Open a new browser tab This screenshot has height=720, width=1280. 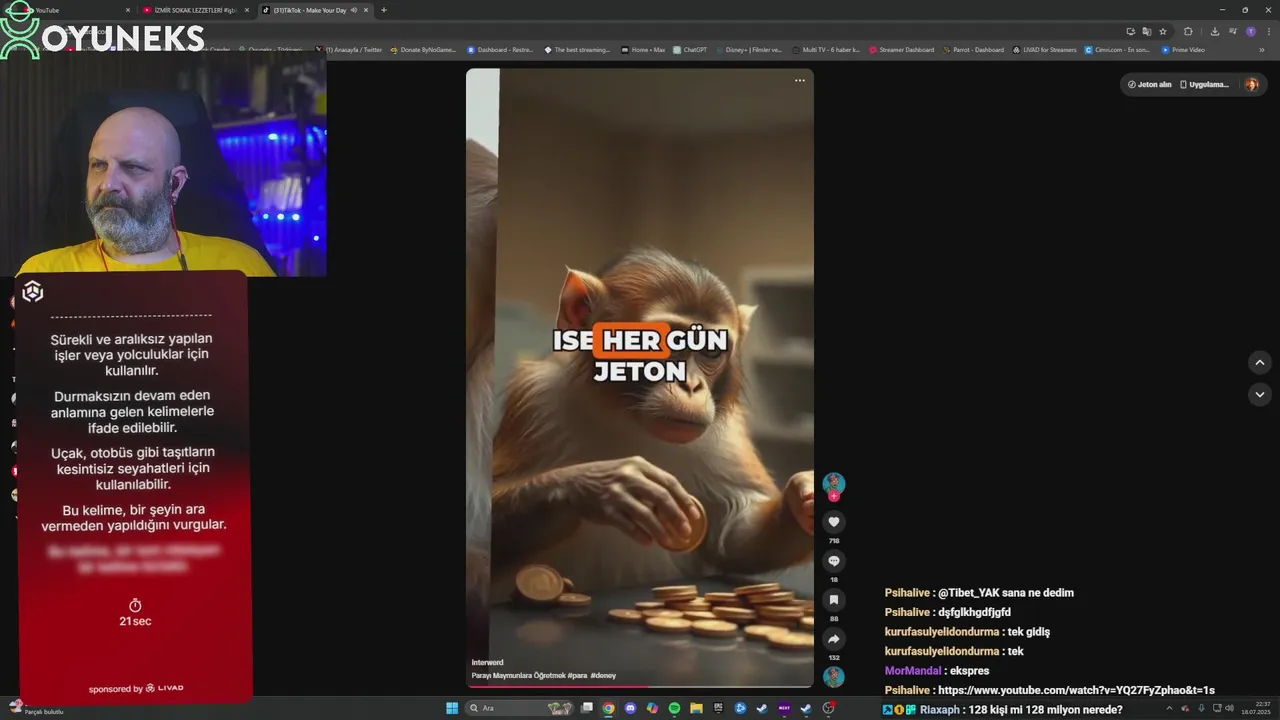click(384, 10)
